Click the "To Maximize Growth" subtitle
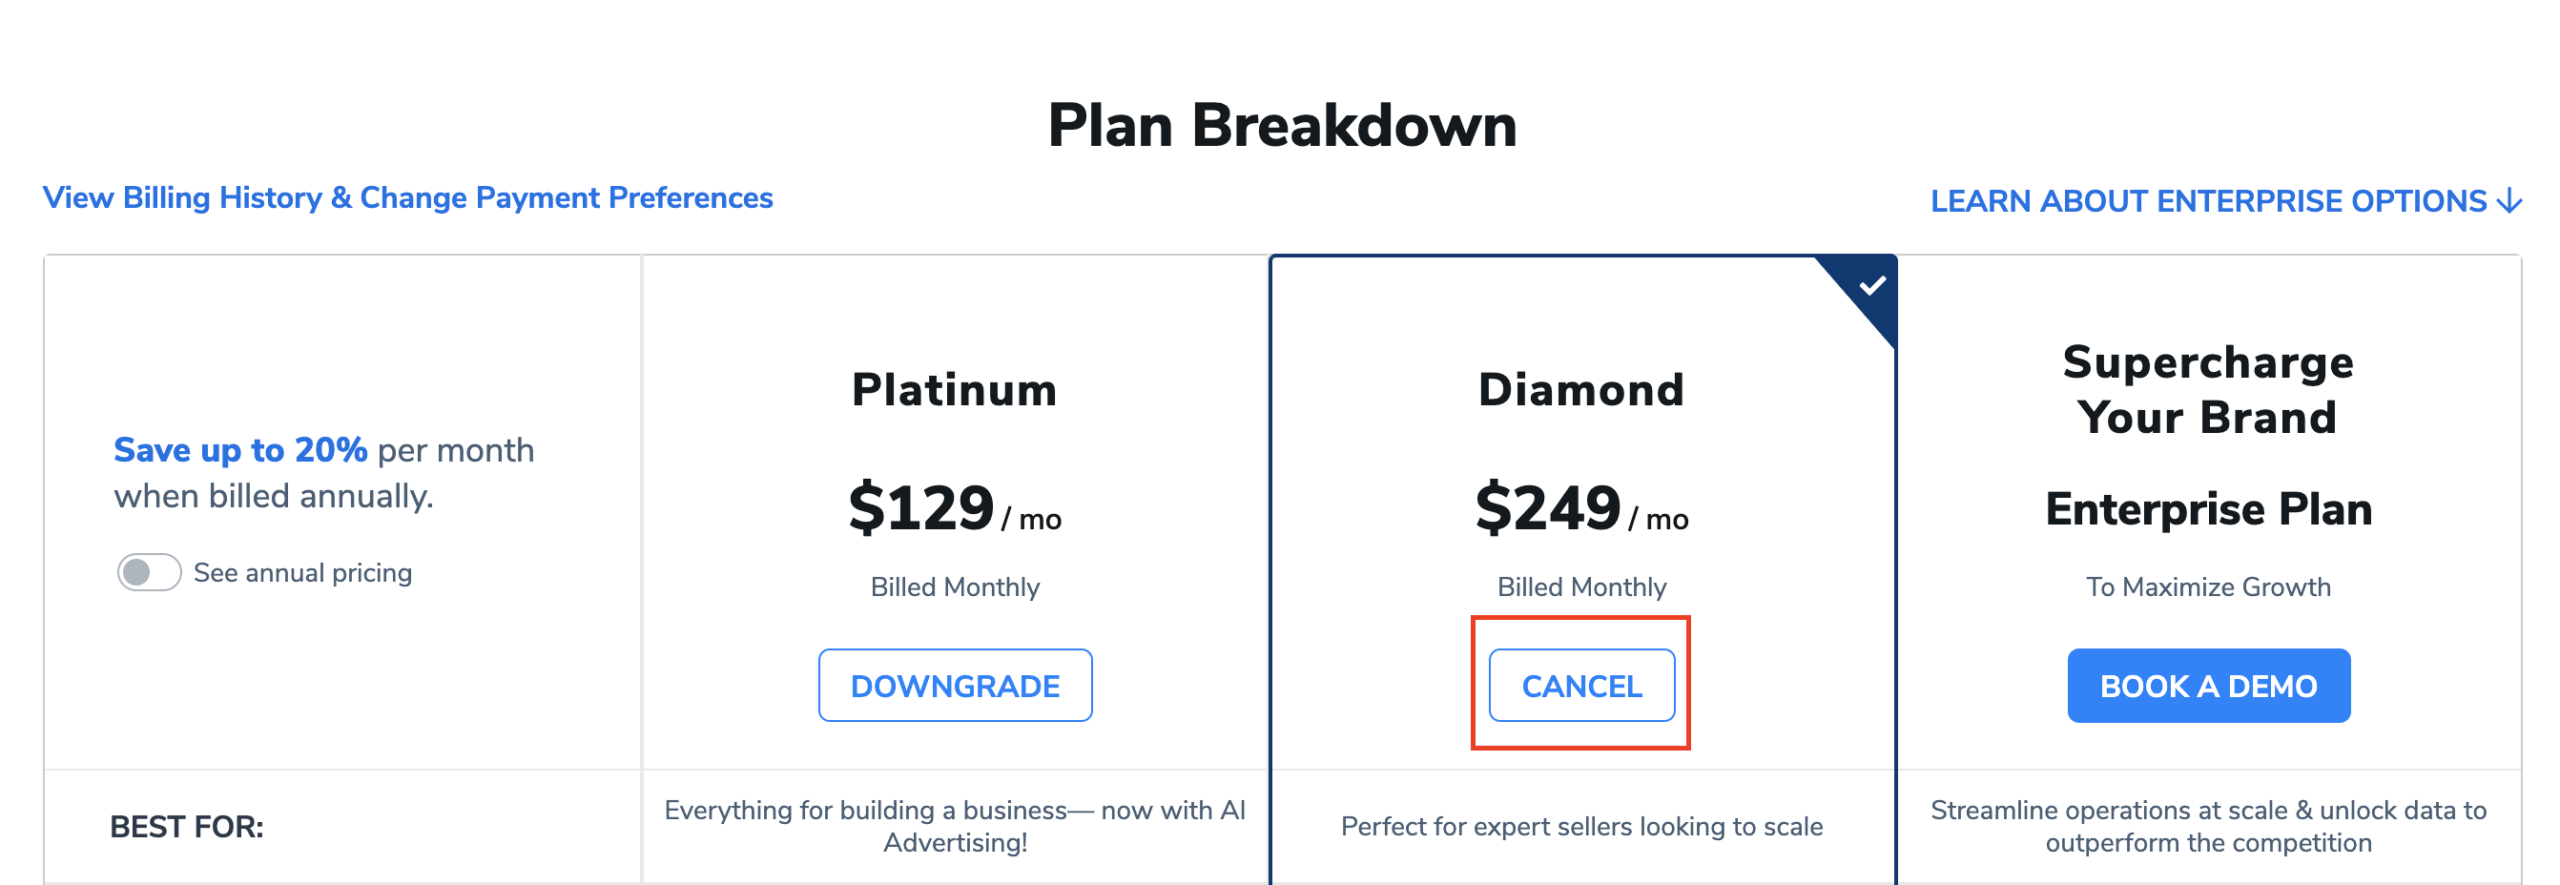The image size is (2560, 885). (2207, 587)
